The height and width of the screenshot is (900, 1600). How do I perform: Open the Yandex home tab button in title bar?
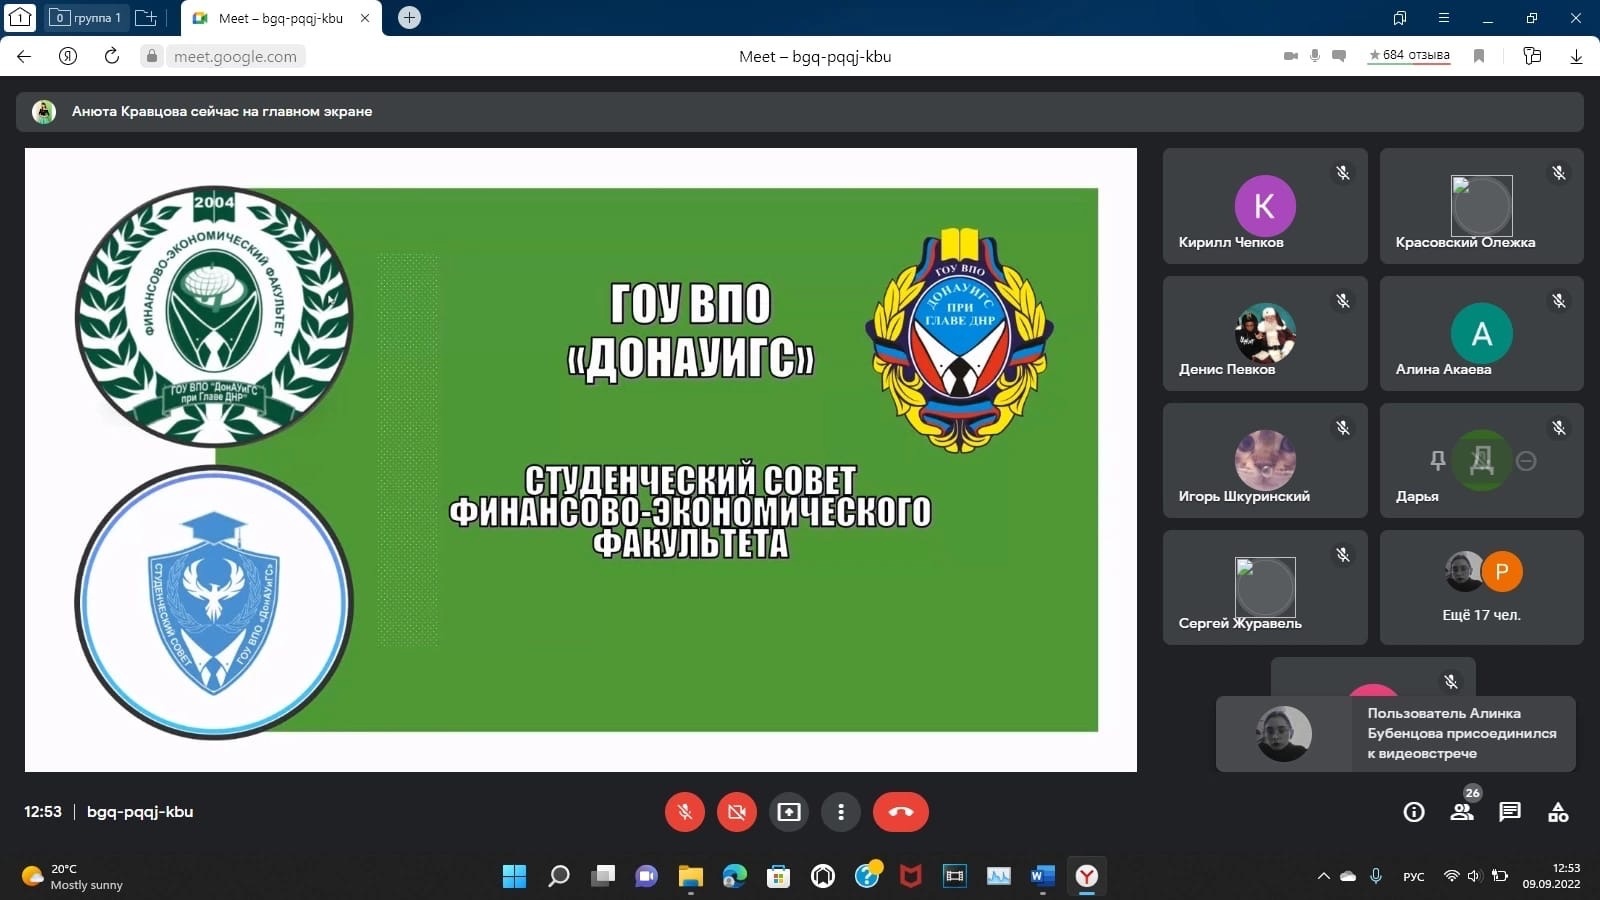pos(20,18)
